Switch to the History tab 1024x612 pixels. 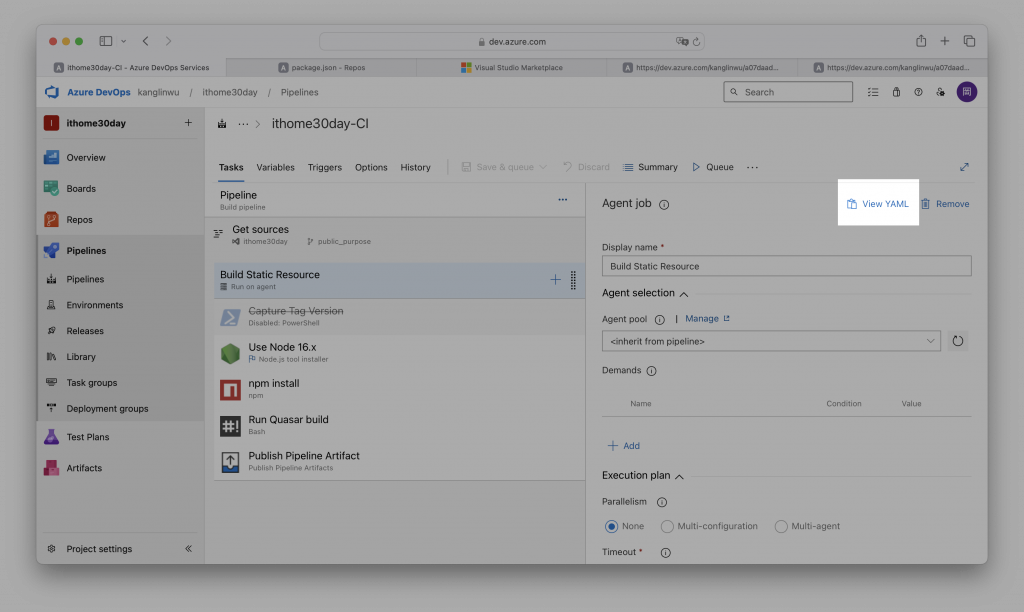pos(415,167)
